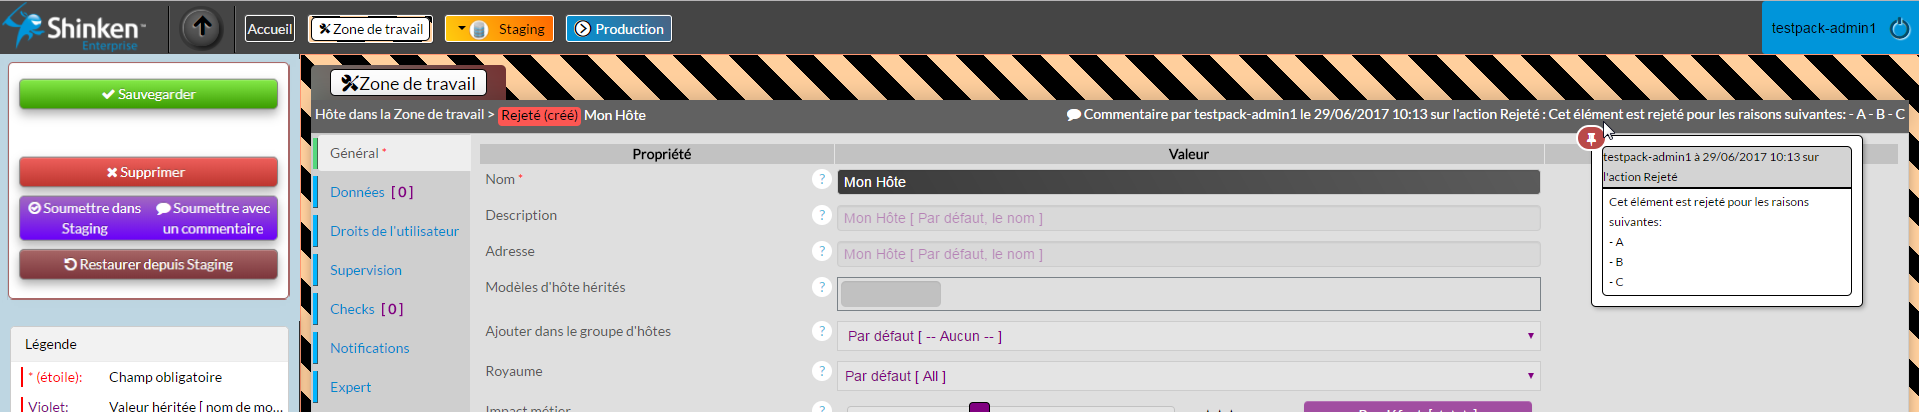This screenshot has height=412, width=1919.
Task: Switch to the Supervision tab
Action: (x=366, y=270)
